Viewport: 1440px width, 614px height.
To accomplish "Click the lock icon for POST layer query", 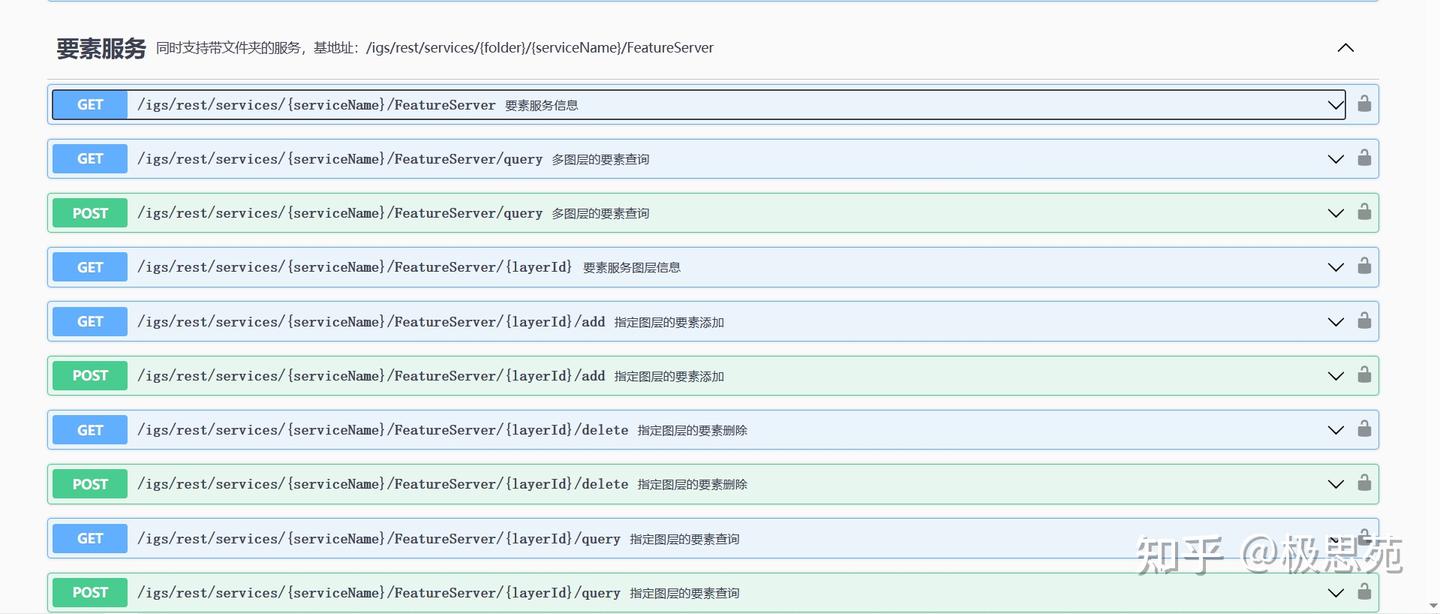I will (x=1364, y=592).
